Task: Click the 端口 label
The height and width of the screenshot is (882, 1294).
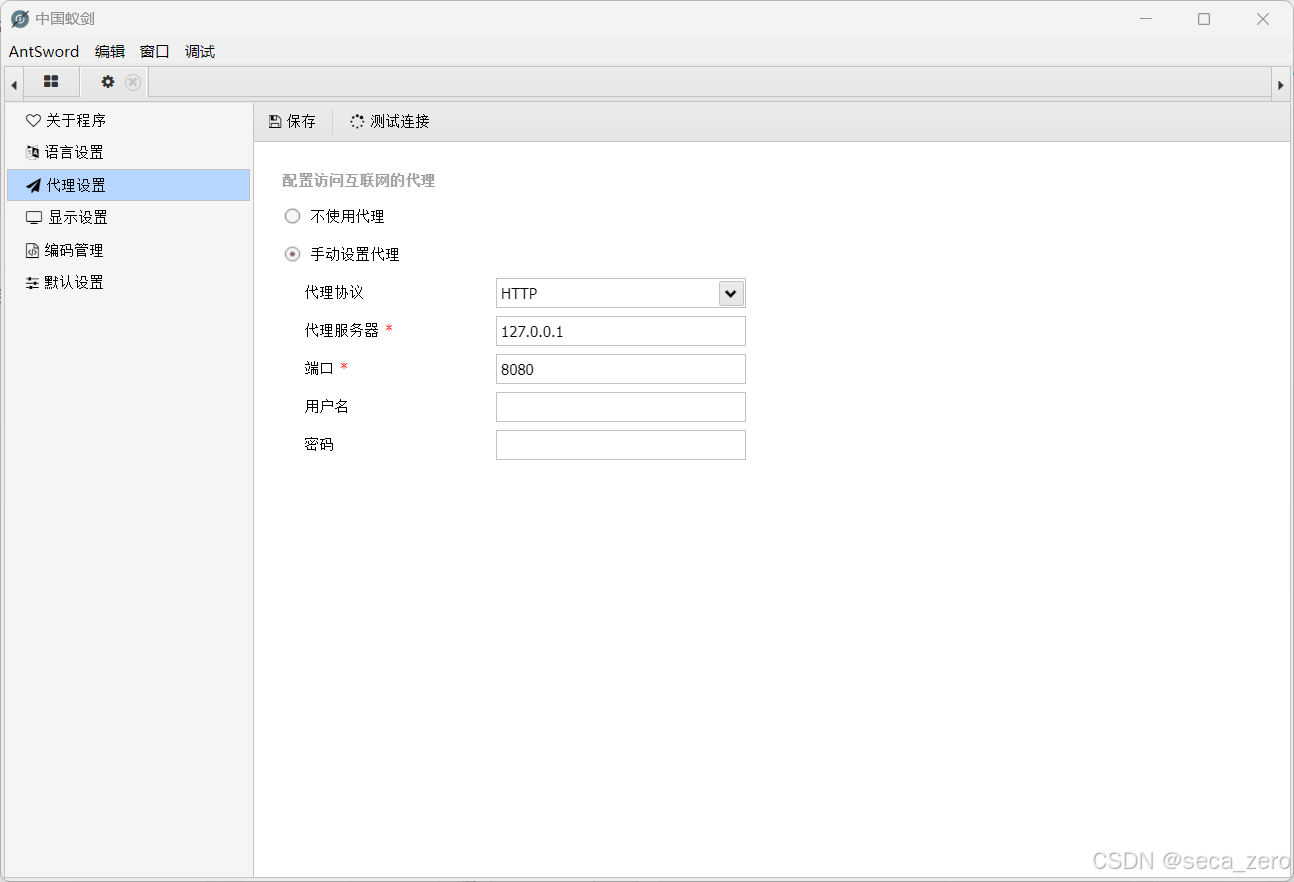Action: click(319, 368)
